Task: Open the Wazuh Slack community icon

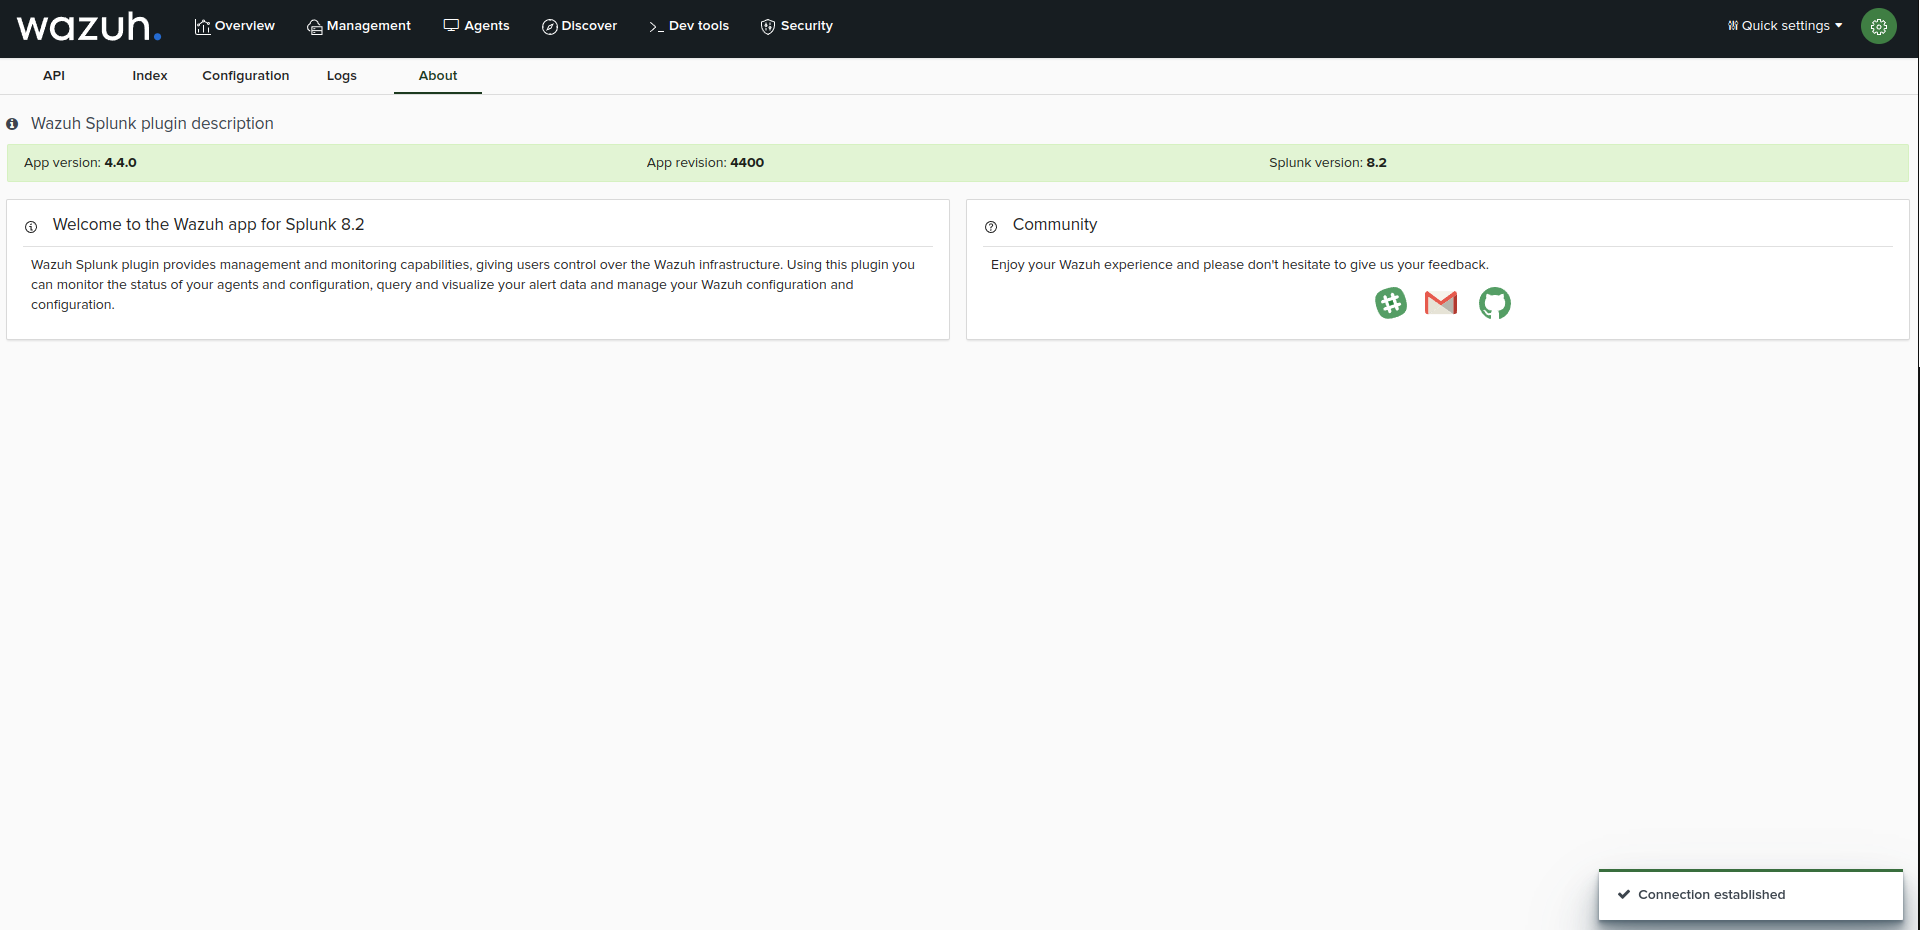Action: click(1390, 303)
